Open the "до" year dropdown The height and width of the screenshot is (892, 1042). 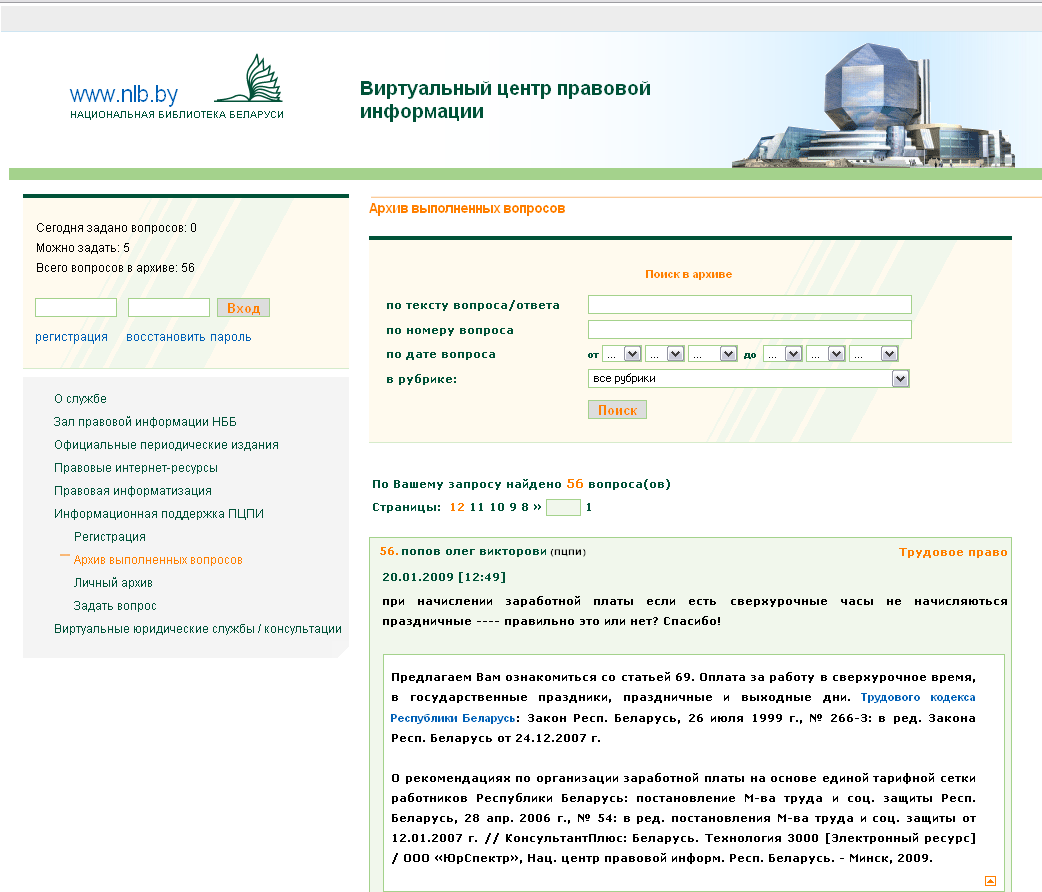point(874,353)
